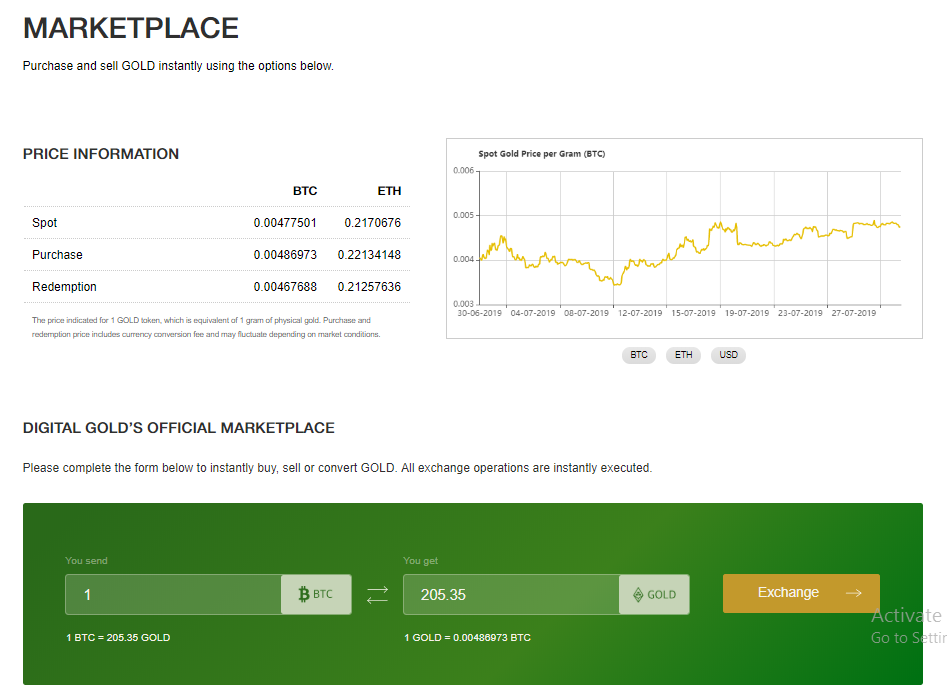947x699 pixels.
Task: Click the 1 BTC = 205.35 GOLD rate text
Action: [x=117, y=637]
